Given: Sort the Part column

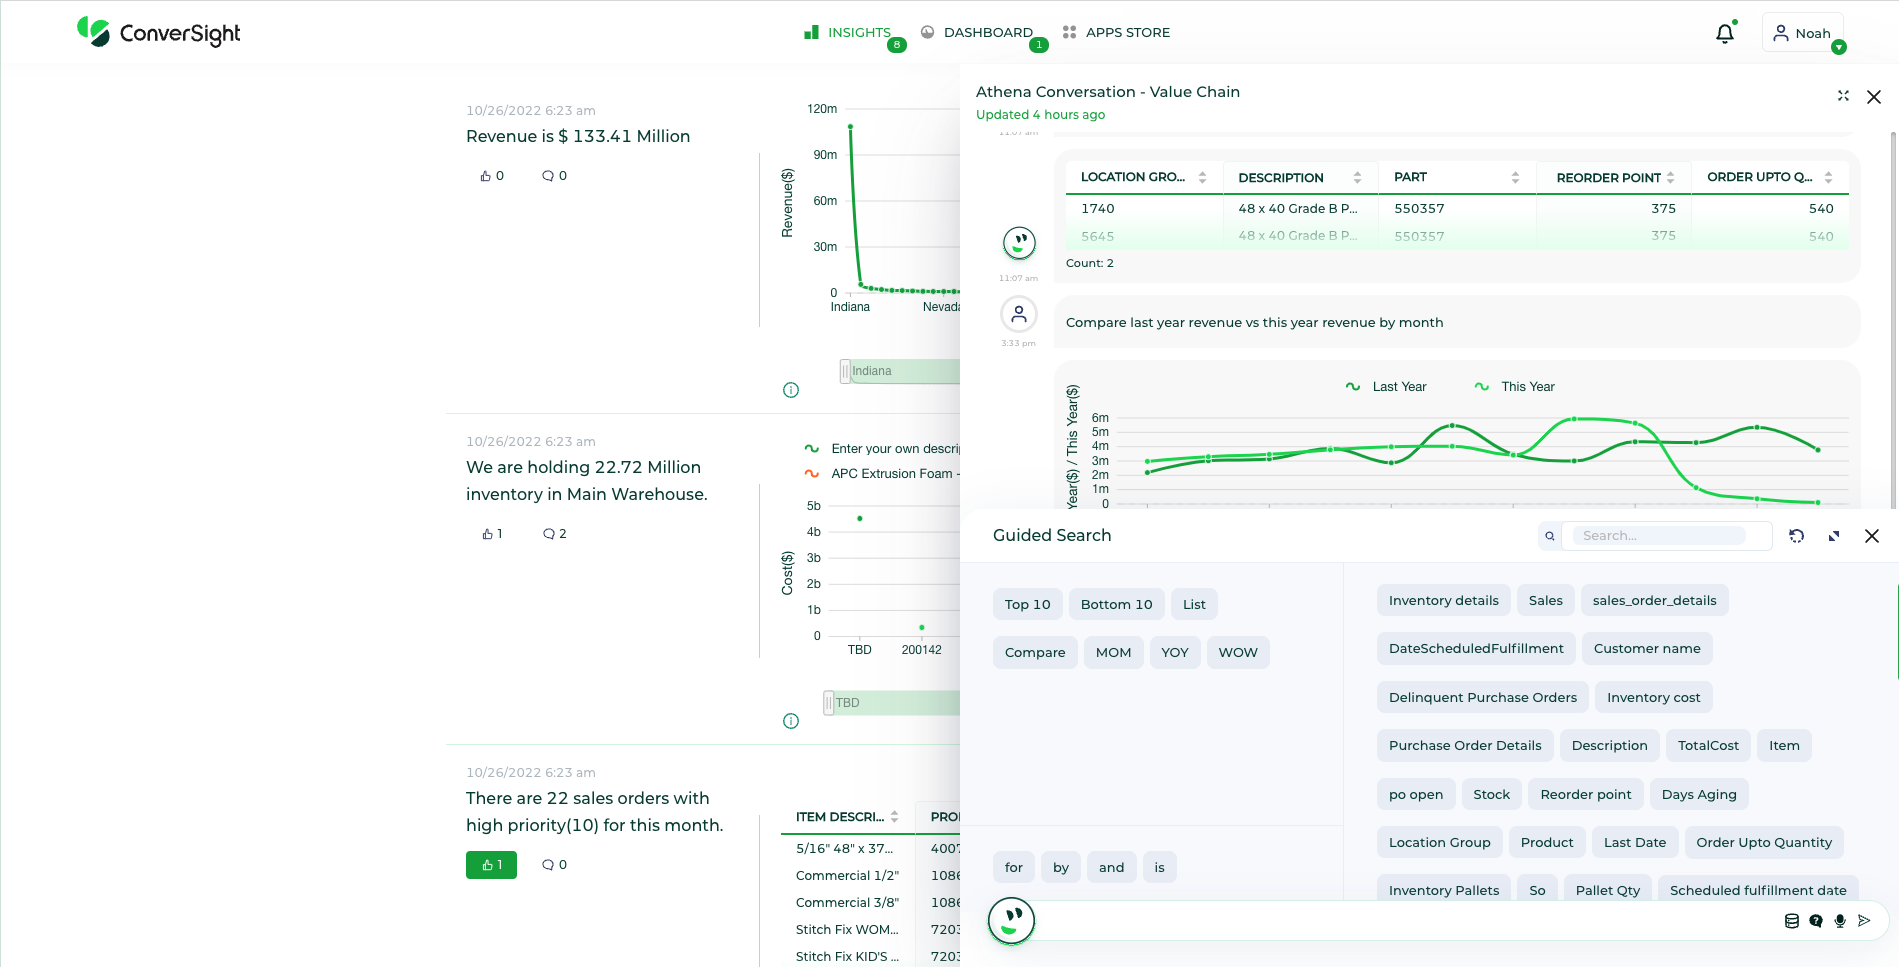Looking at the screenshot, I should (x=1515, y=178).
